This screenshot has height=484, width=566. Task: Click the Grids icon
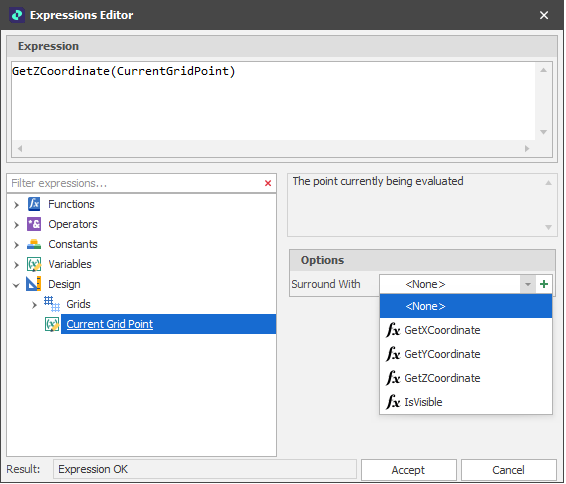coord(52,304)
